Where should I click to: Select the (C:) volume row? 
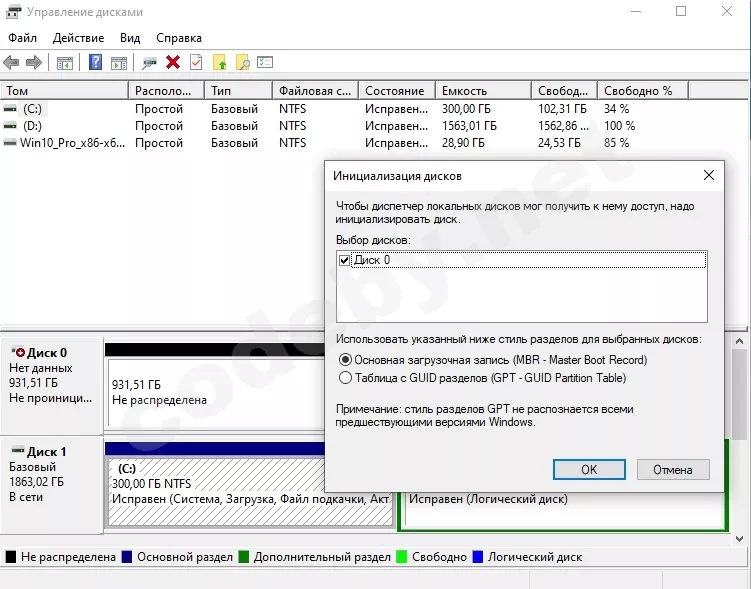(344, 109)
